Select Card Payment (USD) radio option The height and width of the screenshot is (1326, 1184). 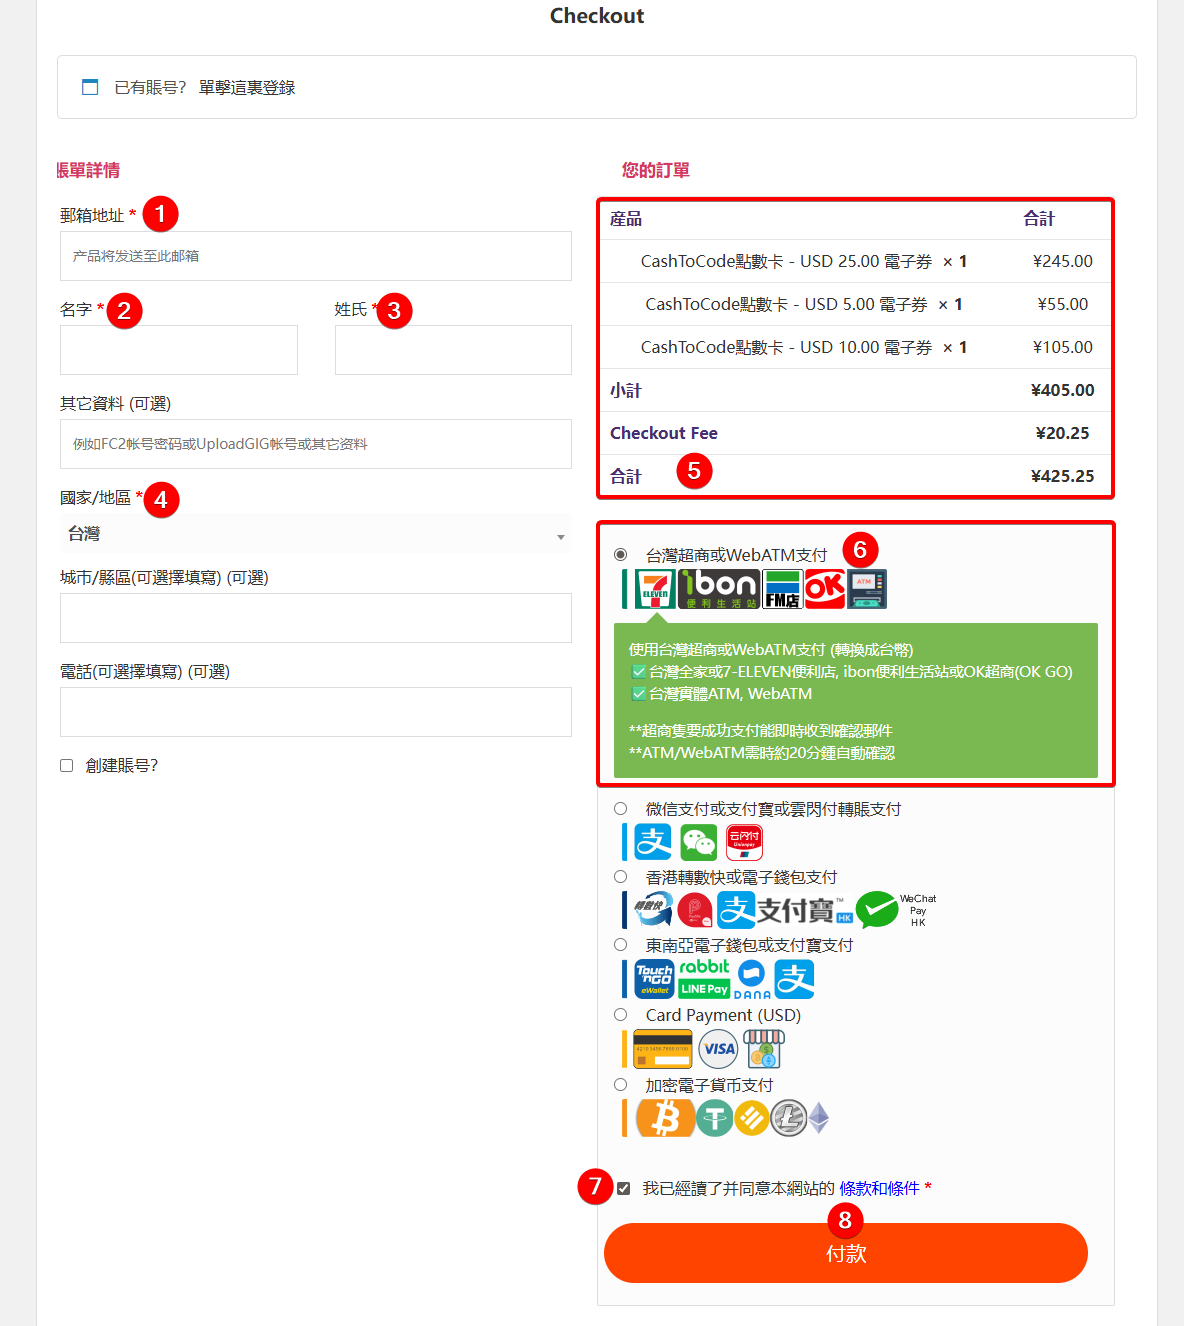(x=621, y=1015)
